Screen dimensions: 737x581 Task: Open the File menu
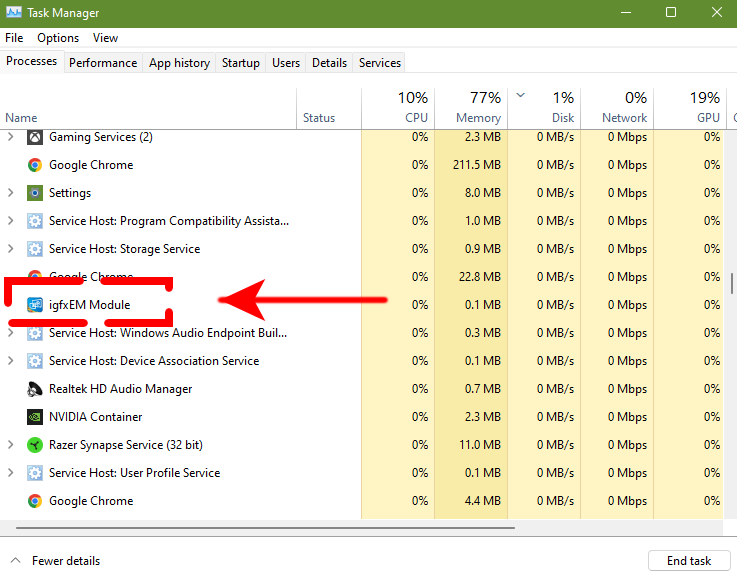14,38
